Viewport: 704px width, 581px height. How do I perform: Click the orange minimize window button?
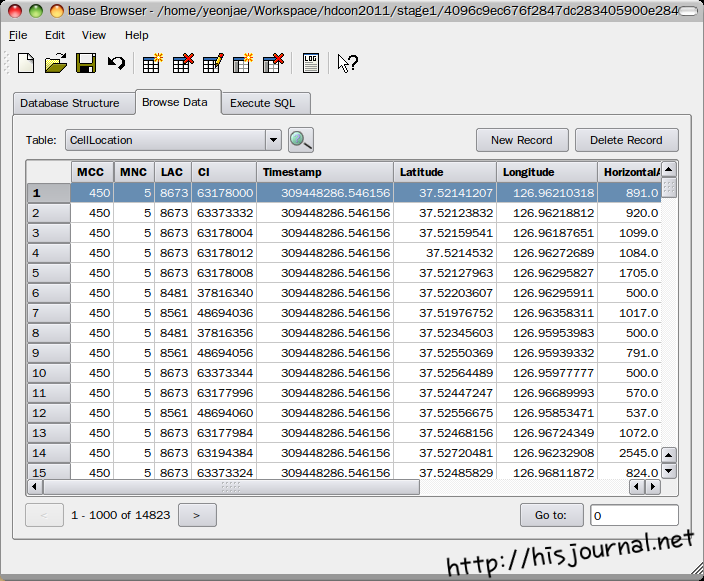pos(57,11)
